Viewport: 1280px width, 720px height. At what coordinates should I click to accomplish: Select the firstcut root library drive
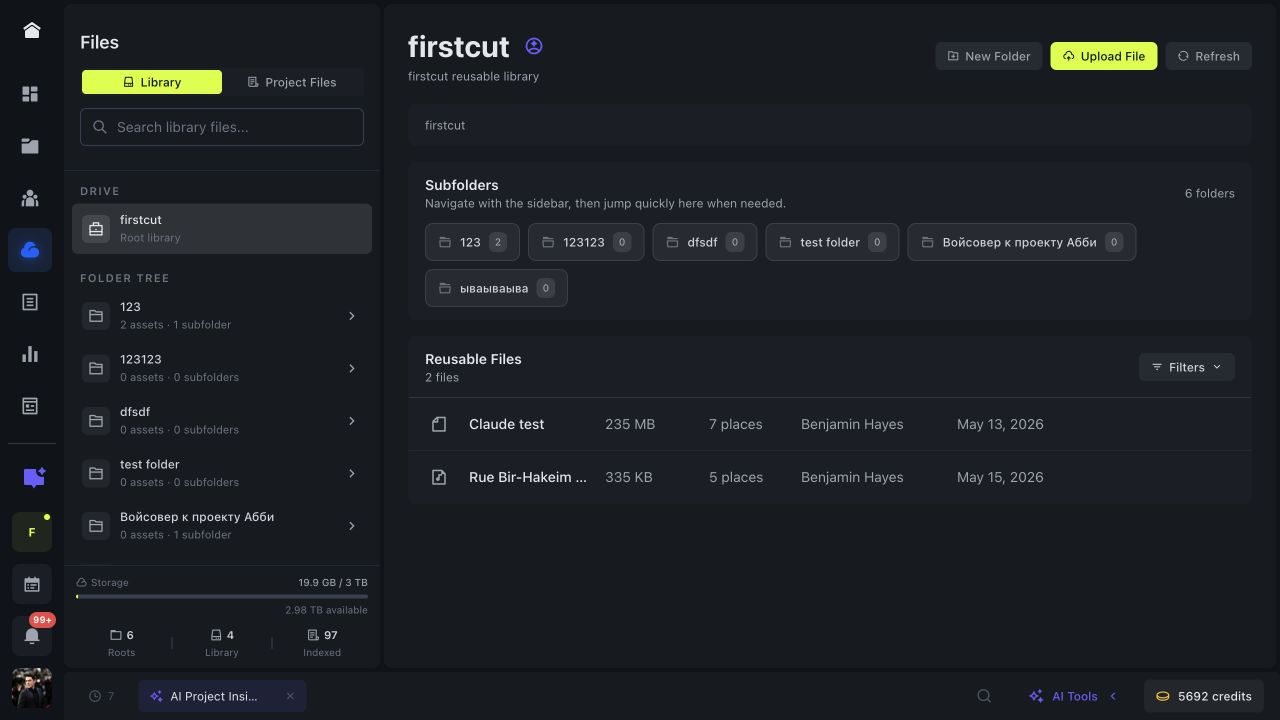pyautogui.click(x=222, y=228)
